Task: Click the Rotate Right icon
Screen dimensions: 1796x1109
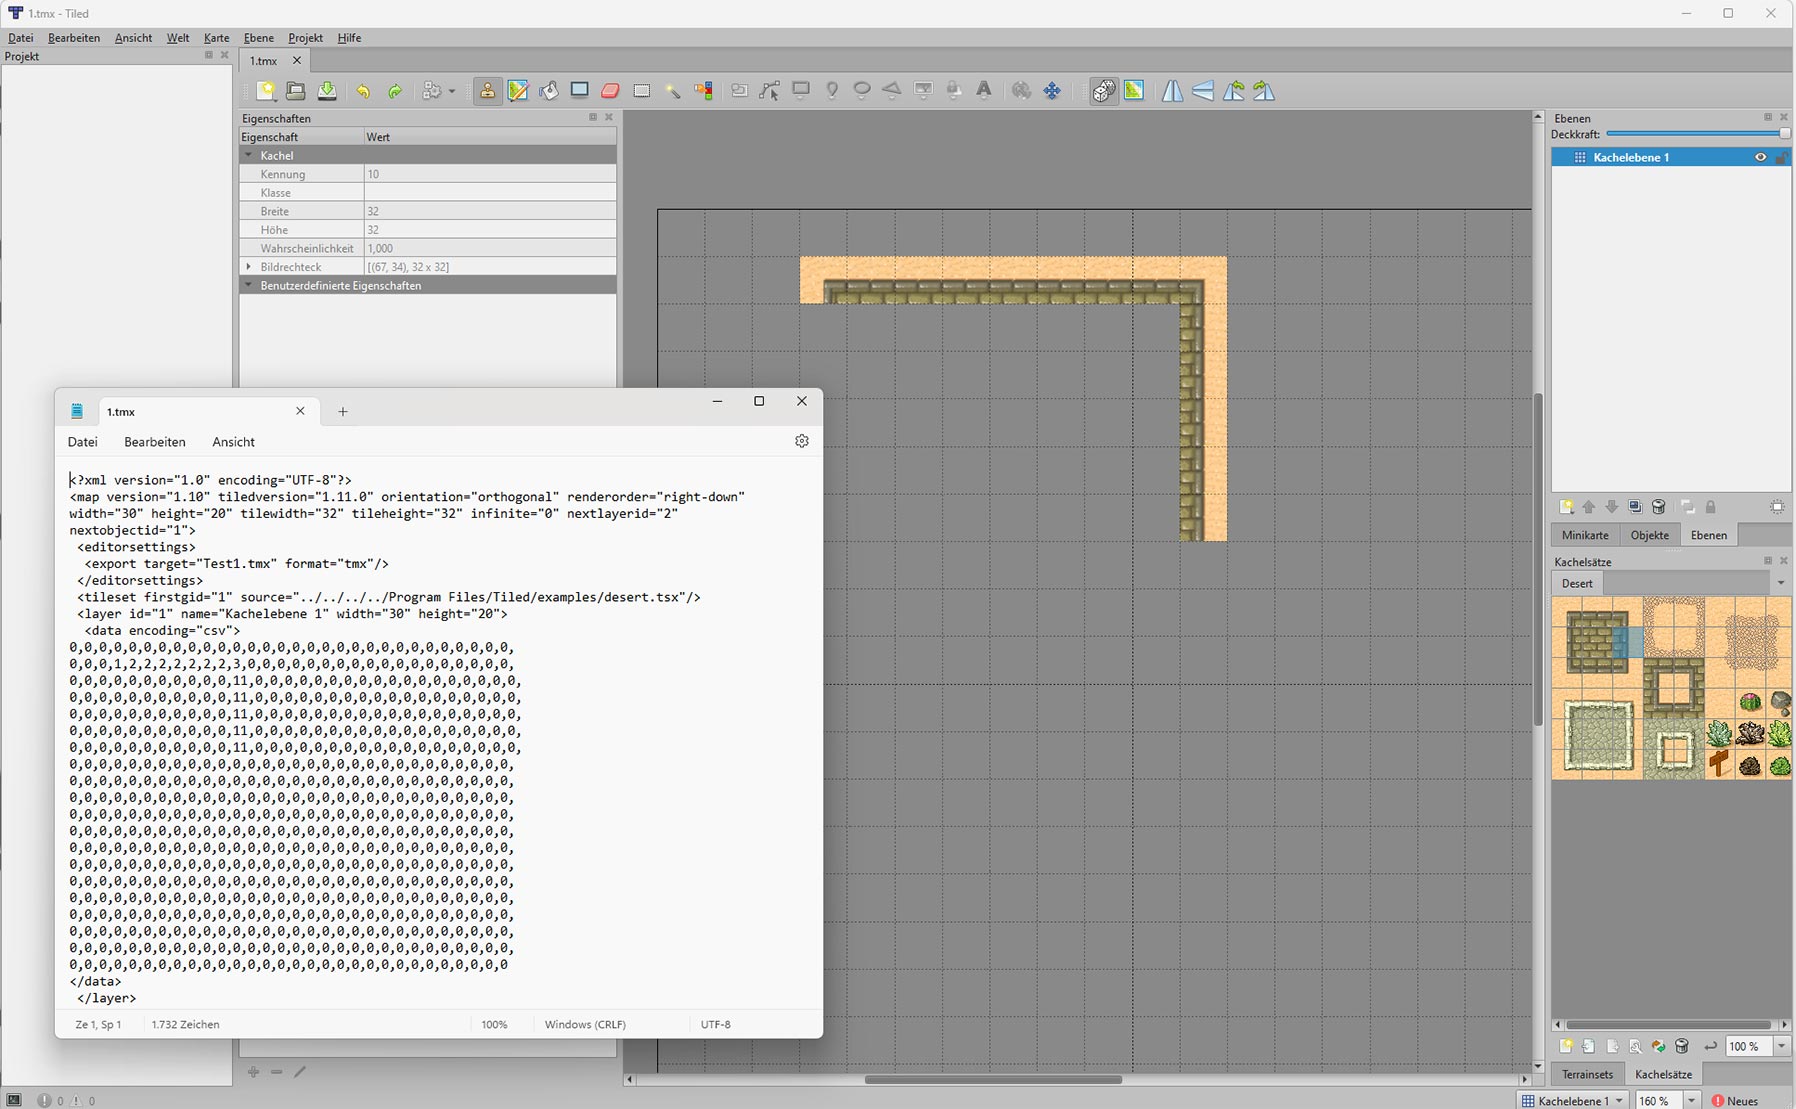Action: click(1264, 91)
